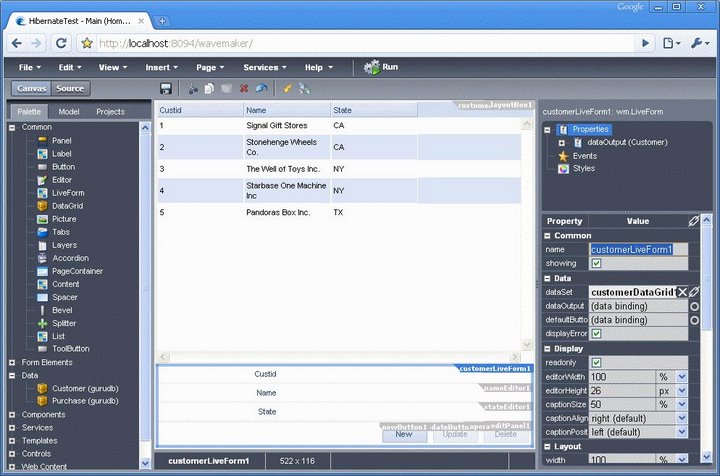Open the Services menu
Image resolution: width=720 pixels, height=476 pixels.
click(x=265, y=67)
